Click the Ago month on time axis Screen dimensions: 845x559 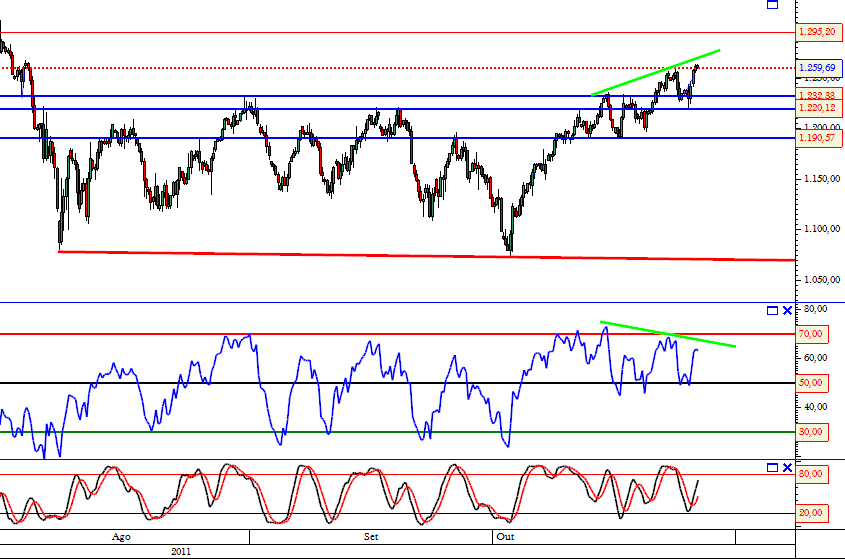pos(121,537)
